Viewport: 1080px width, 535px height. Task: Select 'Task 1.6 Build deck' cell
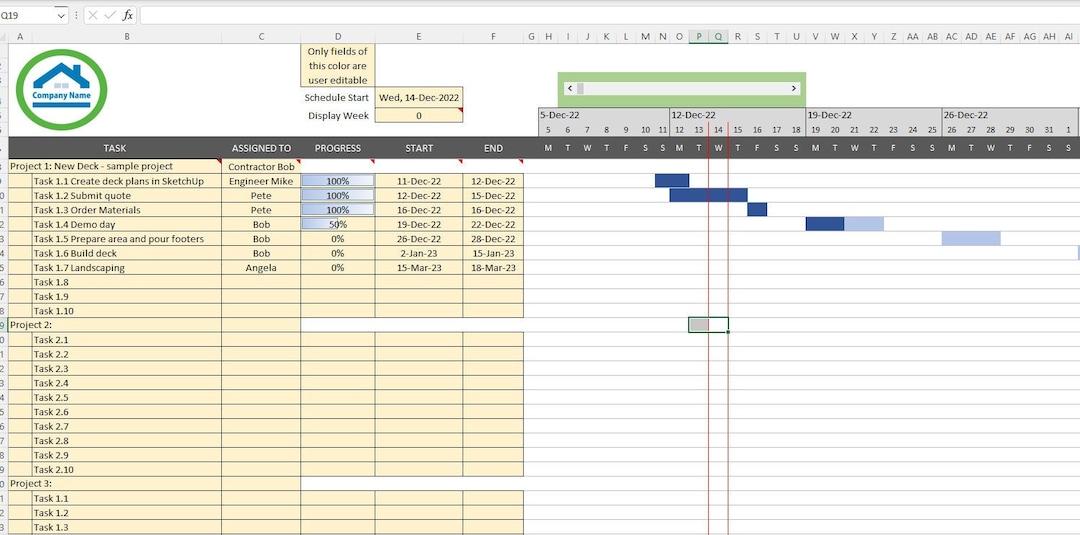127,253
